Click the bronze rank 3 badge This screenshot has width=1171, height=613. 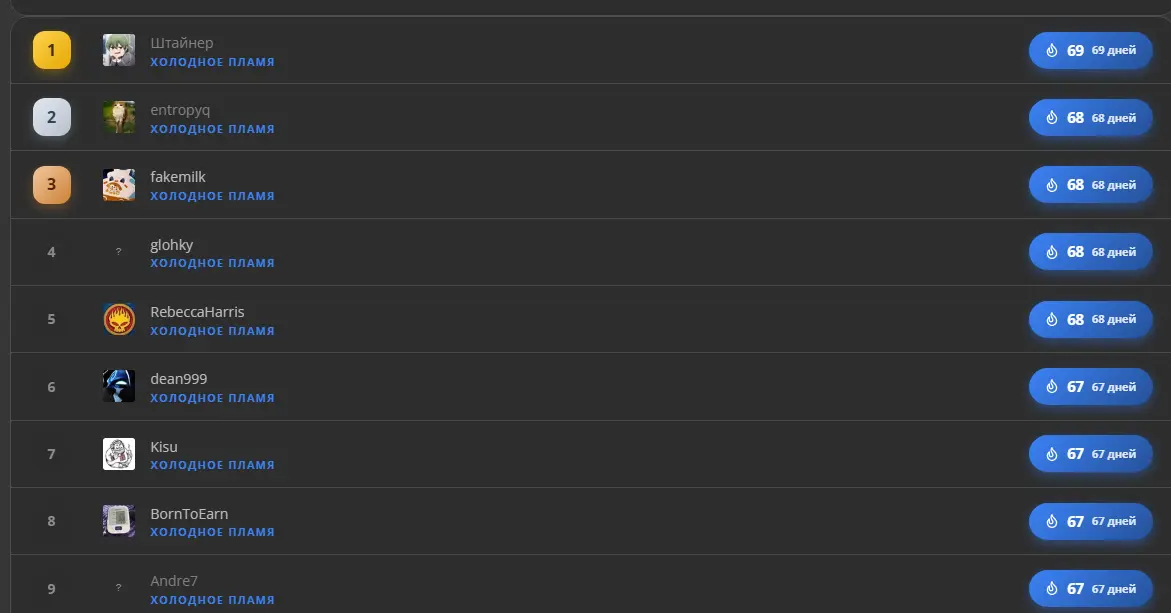52,184
